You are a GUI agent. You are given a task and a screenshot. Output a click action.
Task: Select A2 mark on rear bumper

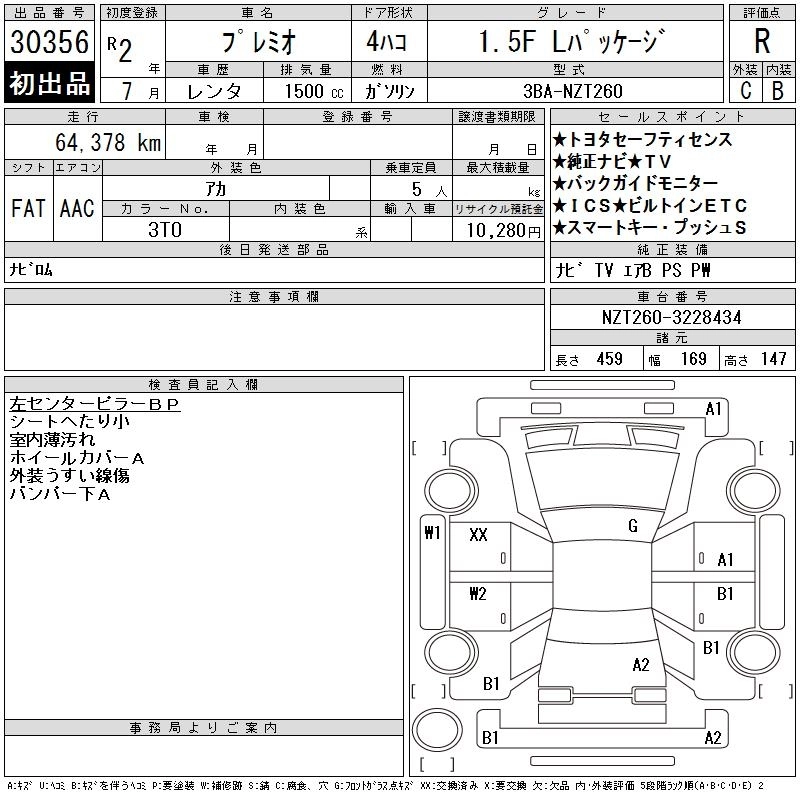[713, 738]
